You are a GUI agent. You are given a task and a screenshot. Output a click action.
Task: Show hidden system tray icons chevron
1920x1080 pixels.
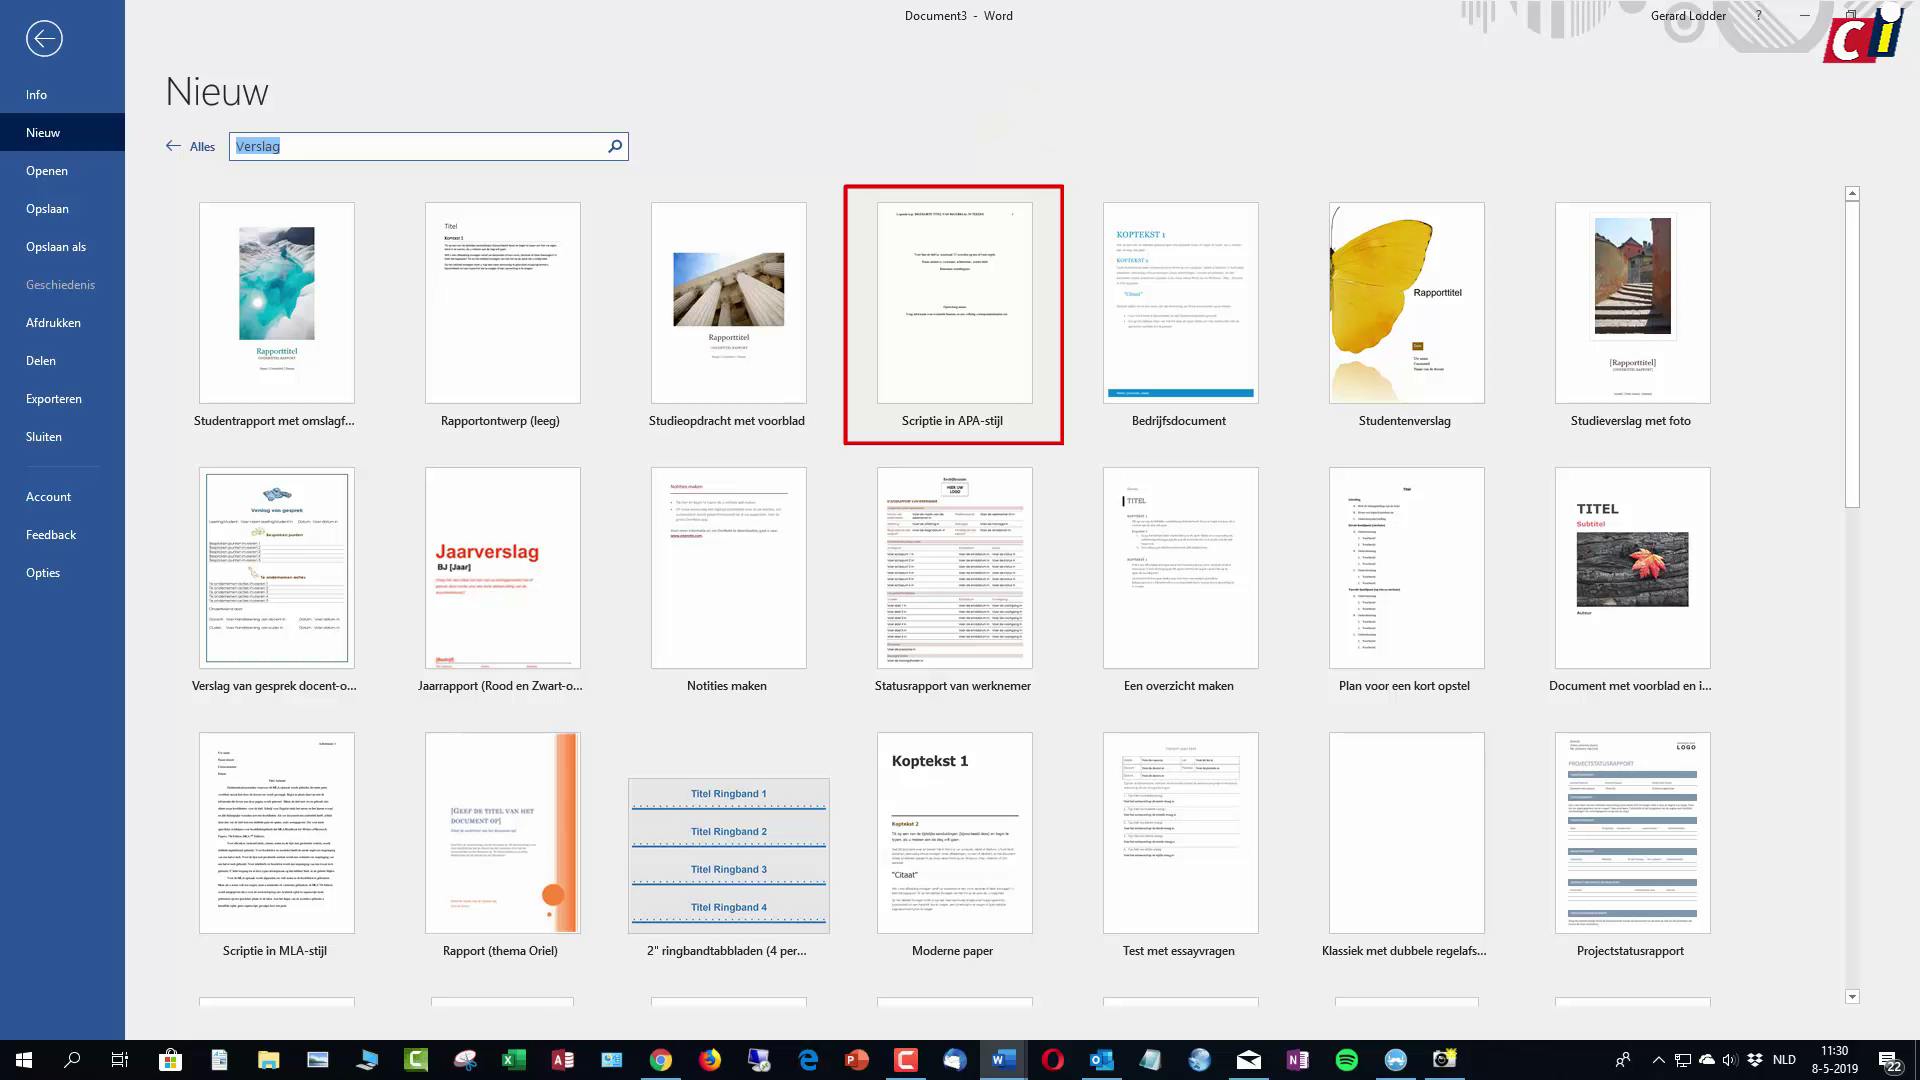(1658, 1060)
